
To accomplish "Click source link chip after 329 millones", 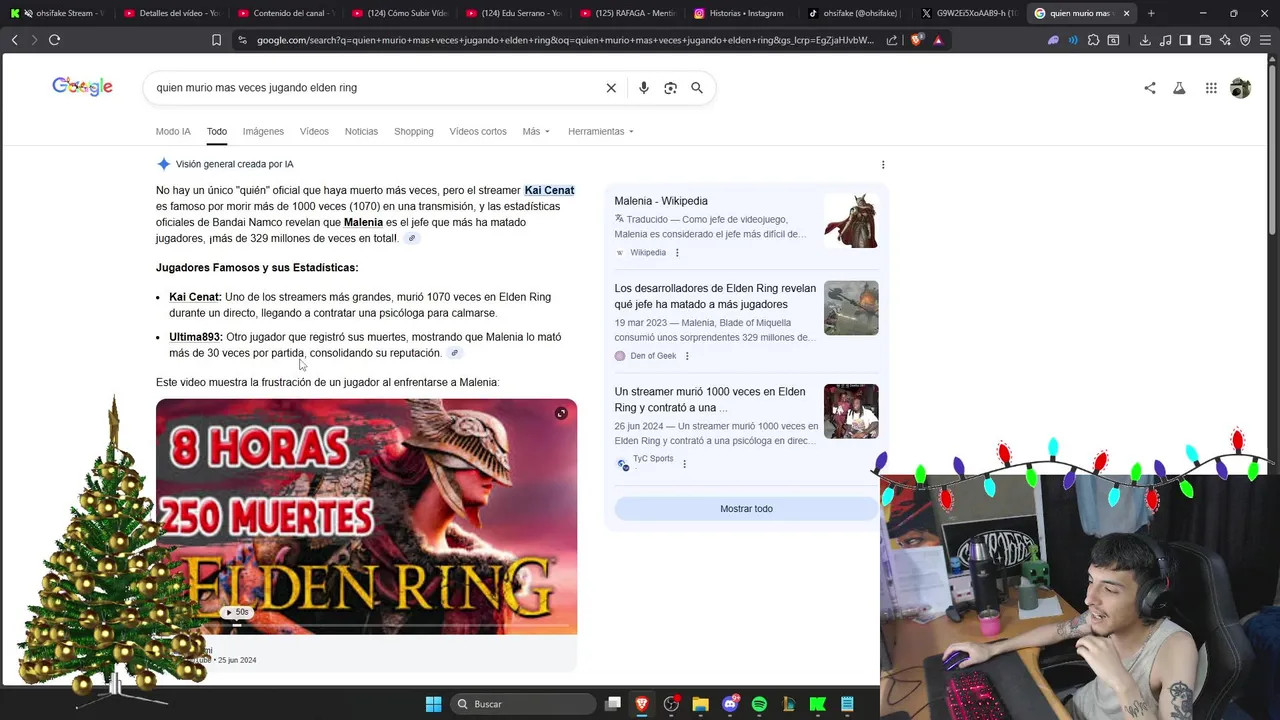I will point(411,238).
